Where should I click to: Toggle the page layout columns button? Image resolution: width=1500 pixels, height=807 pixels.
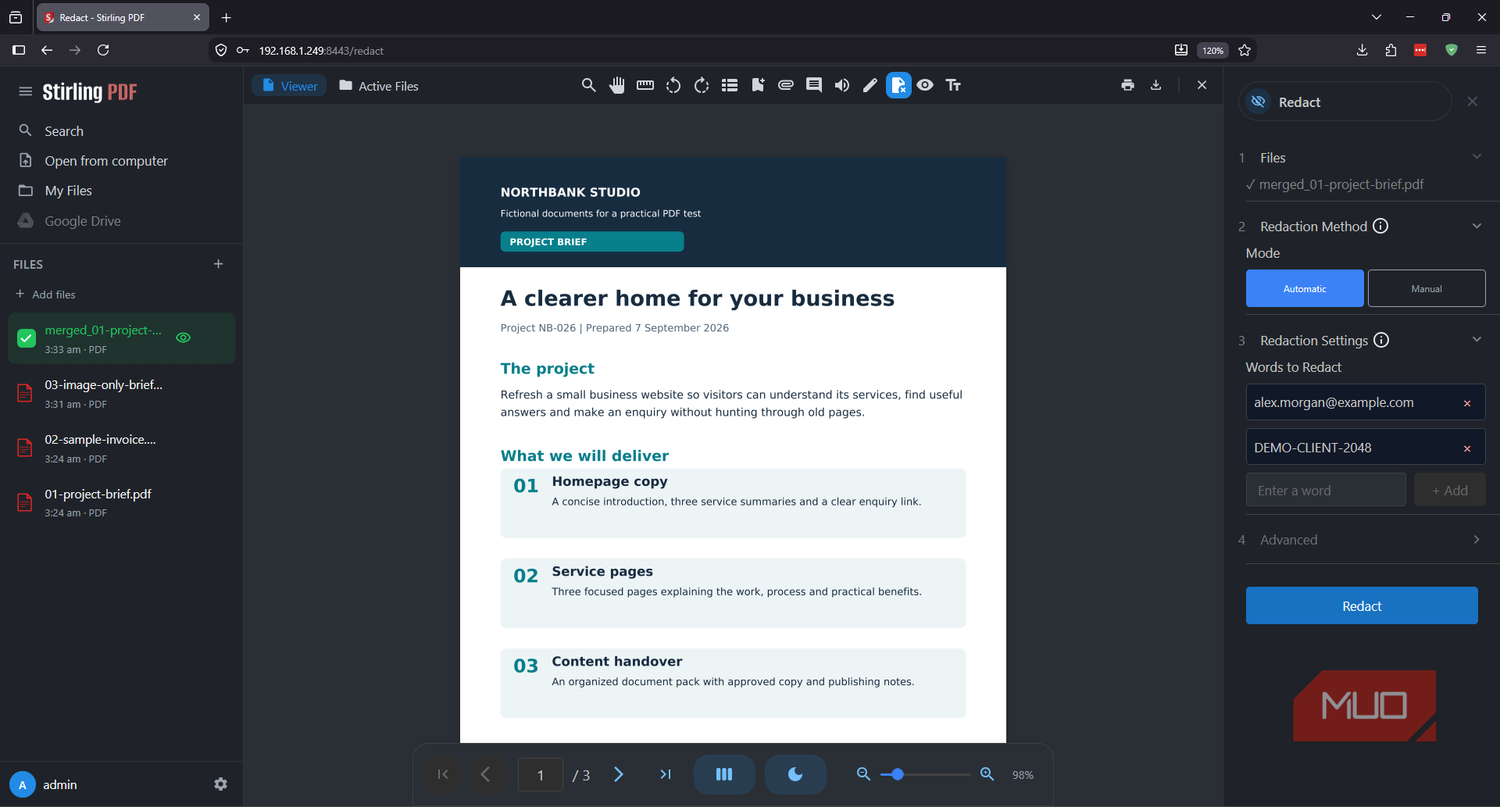(725, 775)
